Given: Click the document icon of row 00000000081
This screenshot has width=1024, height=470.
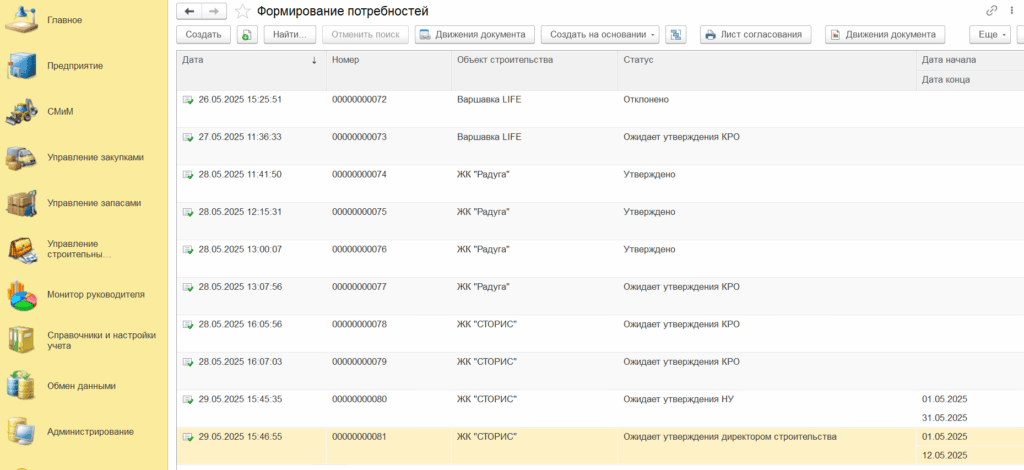Looking at the screenshot, I should [188, 437].
